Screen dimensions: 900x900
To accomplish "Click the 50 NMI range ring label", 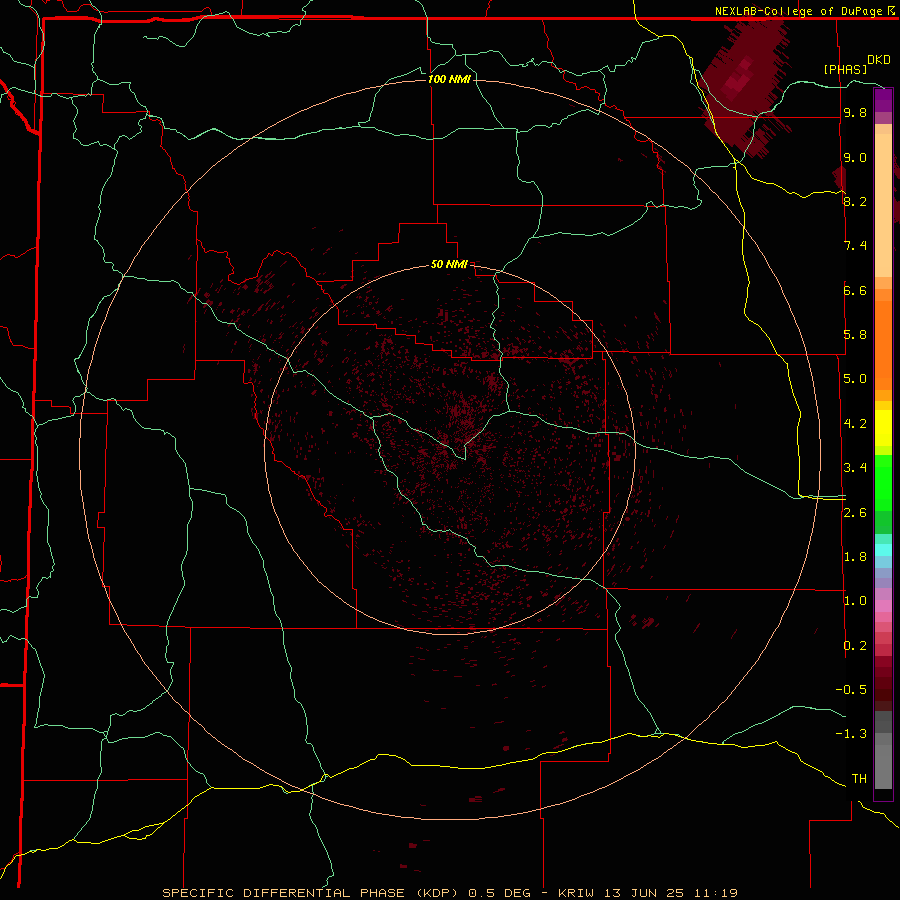I will (x=449, y=264).
